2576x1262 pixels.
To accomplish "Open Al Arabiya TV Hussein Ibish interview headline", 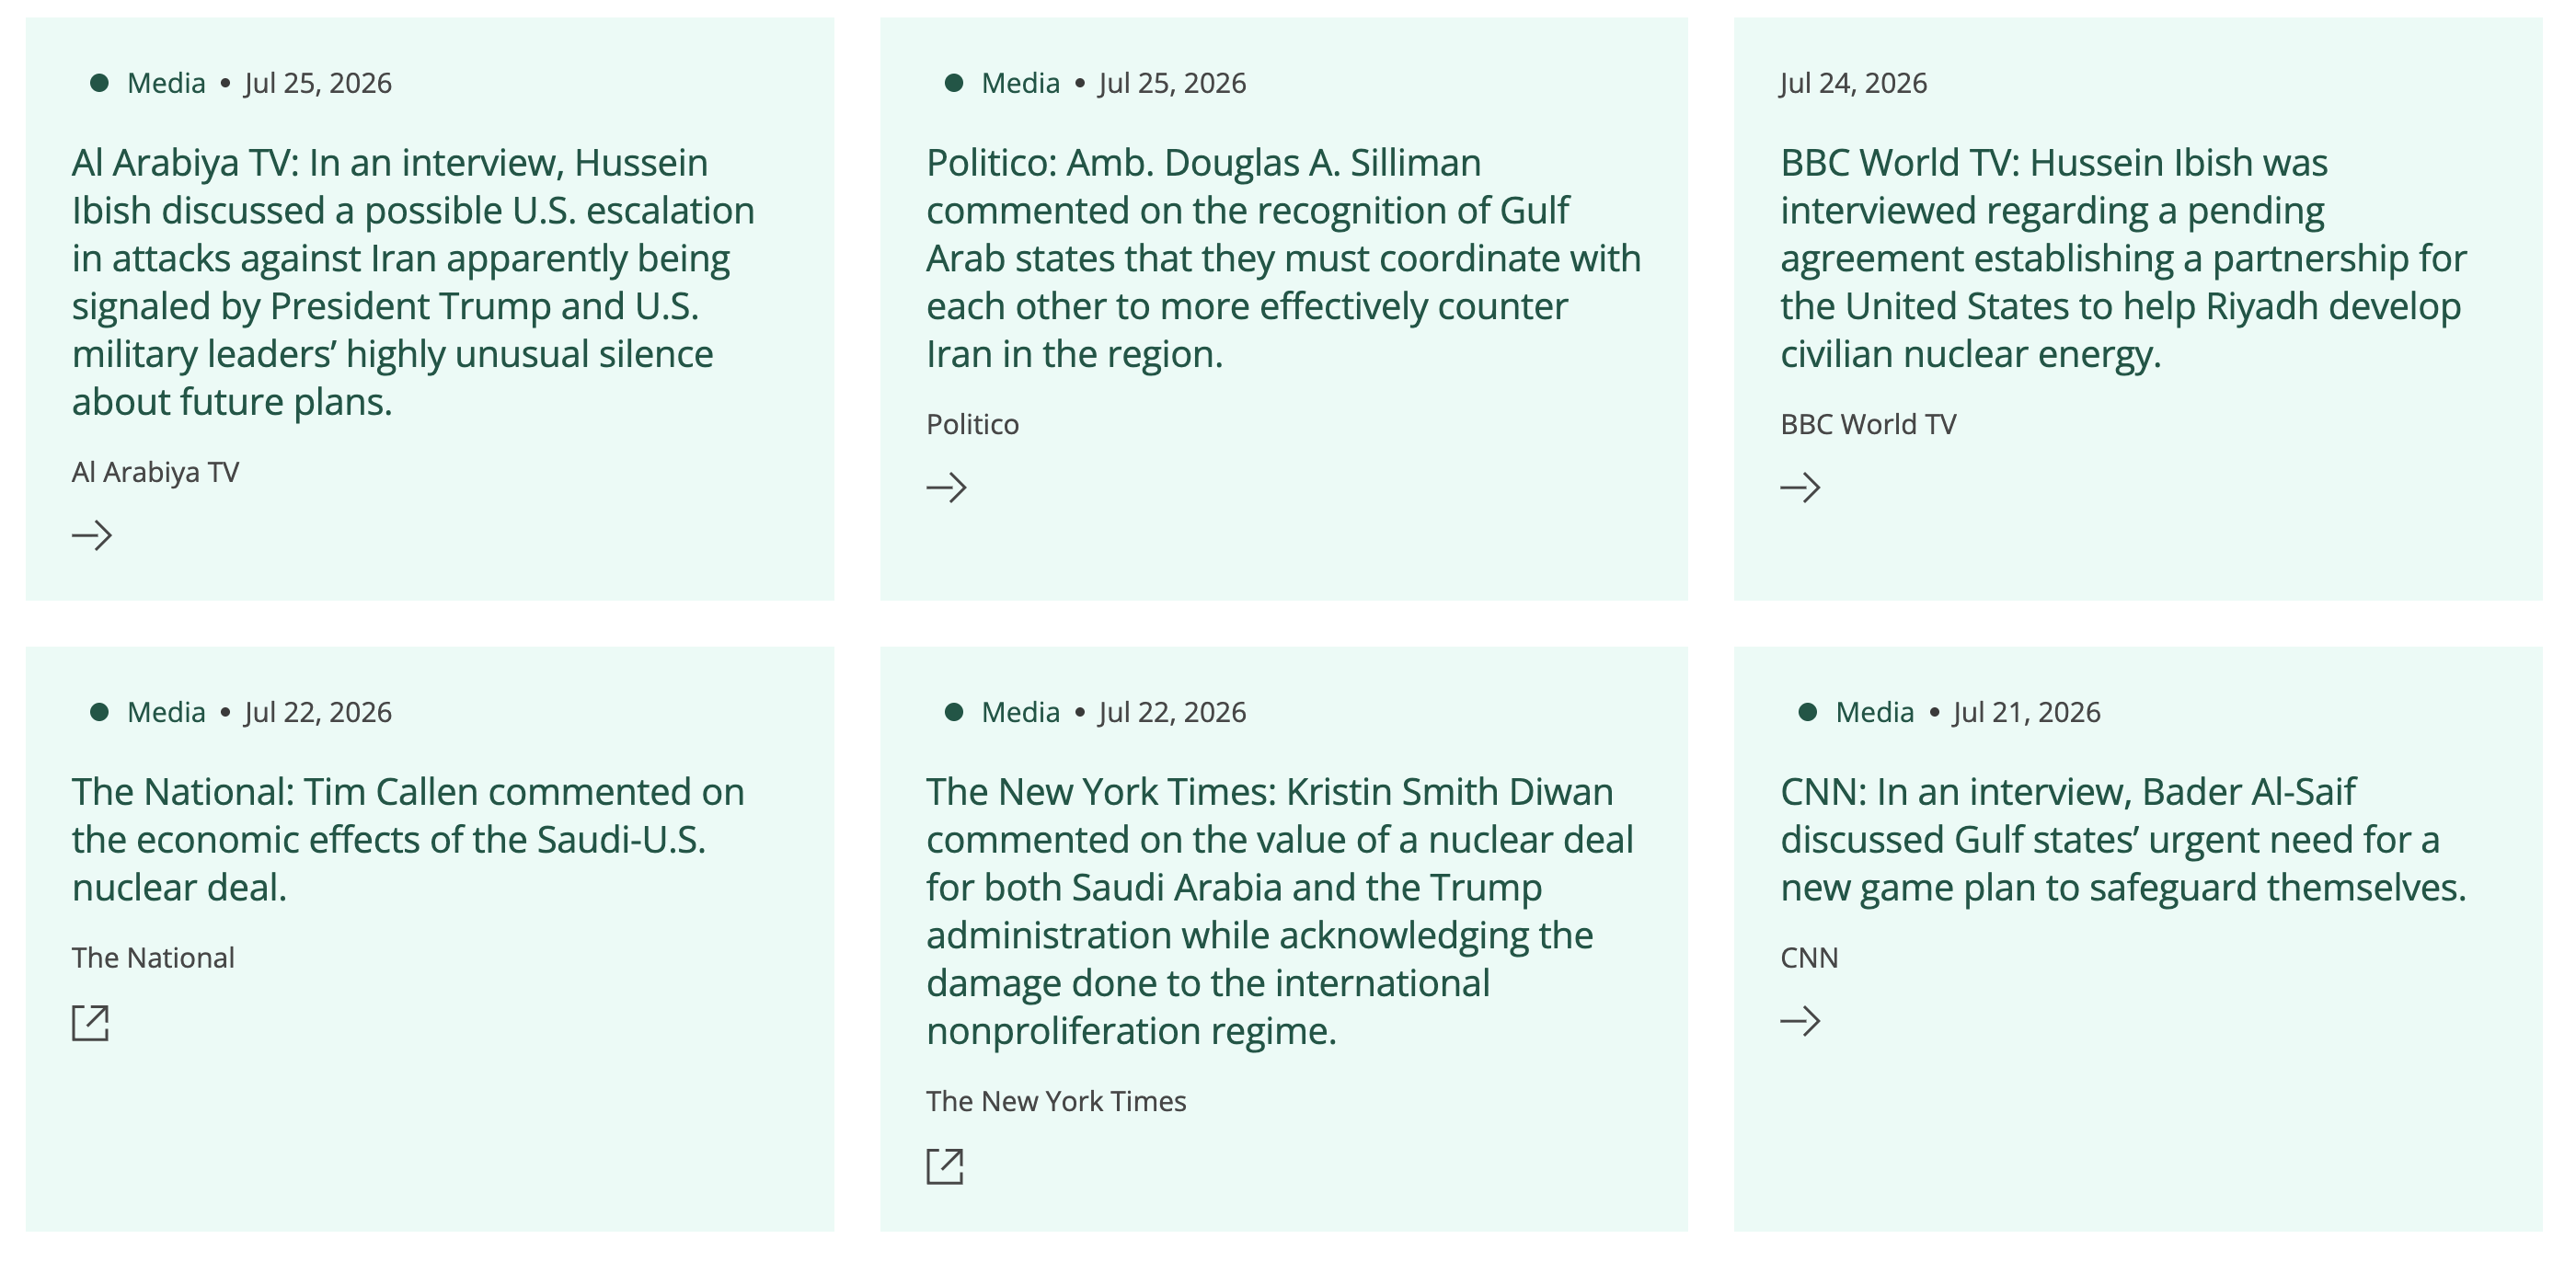I will click(x=413, y=282).
